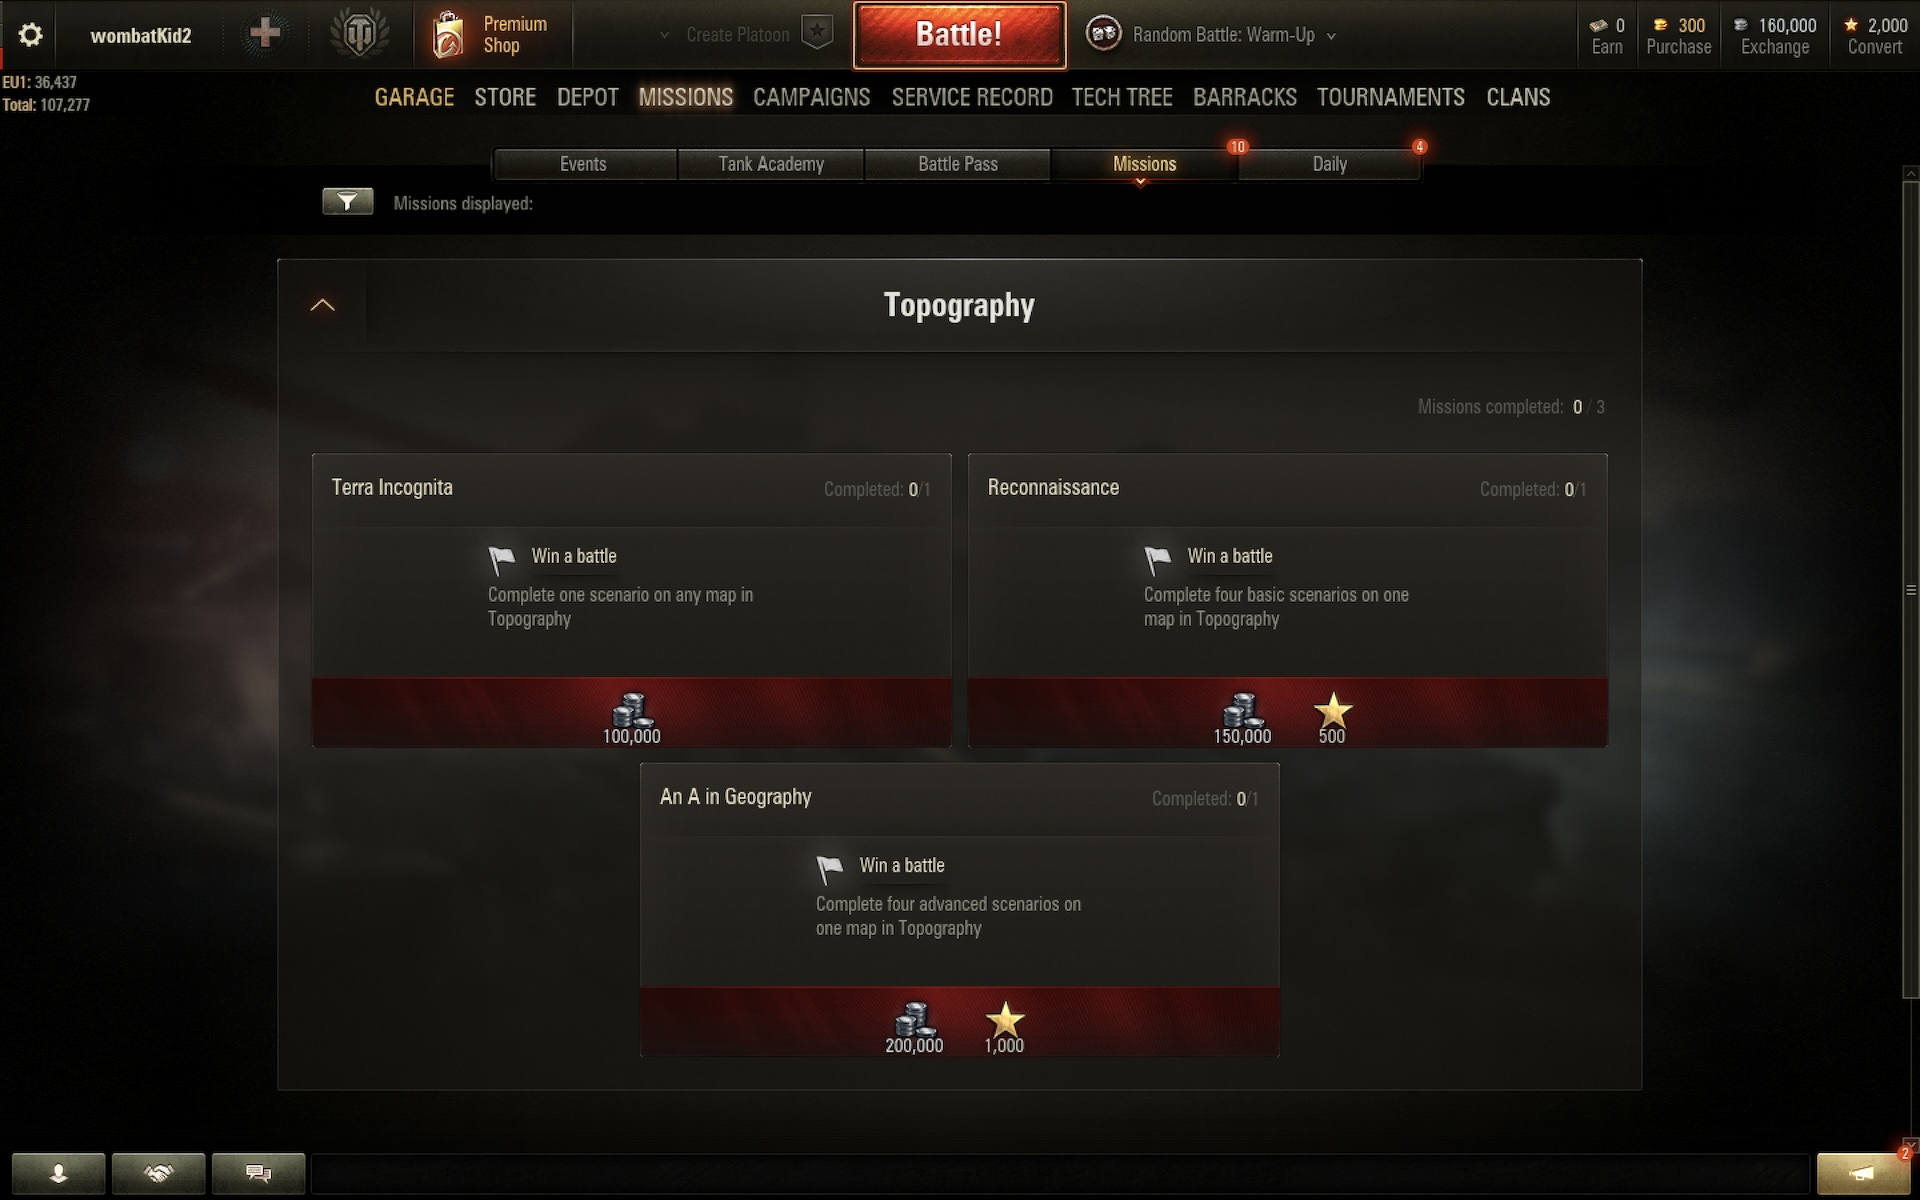The height and width of the screenshot is (1200, 1920).
Task: Click Purchase under 300 gold
Action: tap(1678, 47)
